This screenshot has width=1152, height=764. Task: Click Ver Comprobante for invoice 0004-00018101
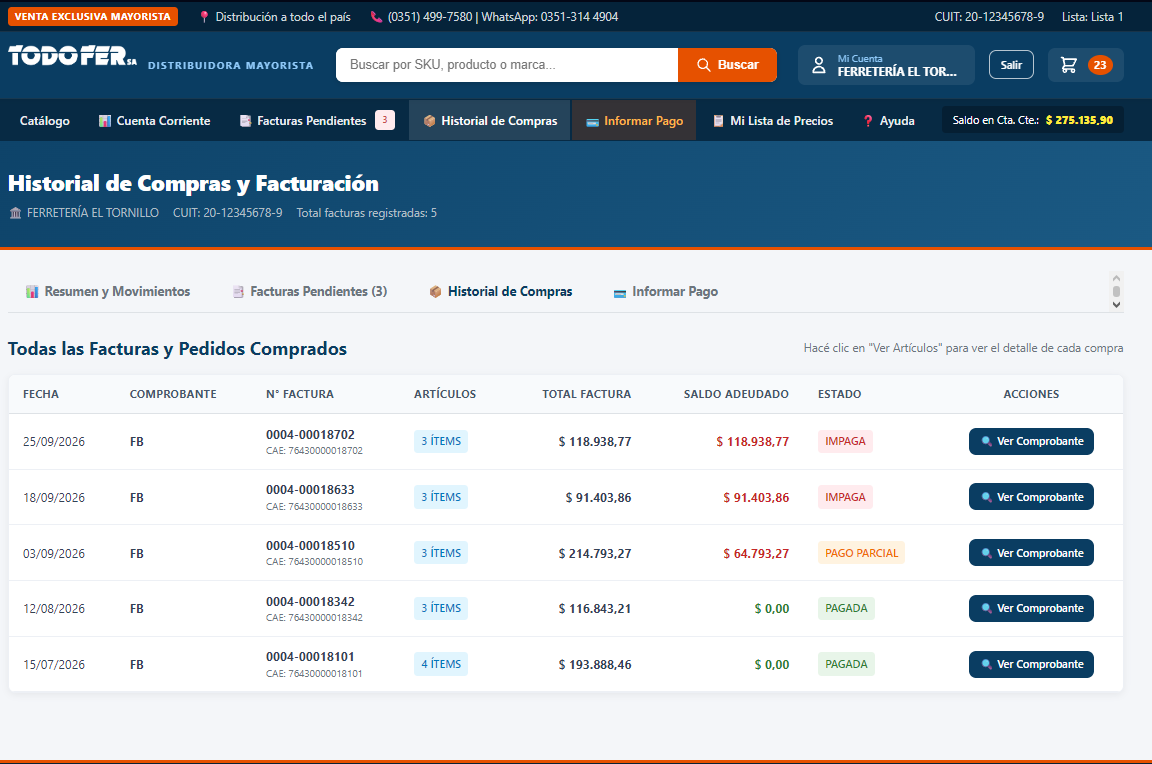[x=1031, y=664]
